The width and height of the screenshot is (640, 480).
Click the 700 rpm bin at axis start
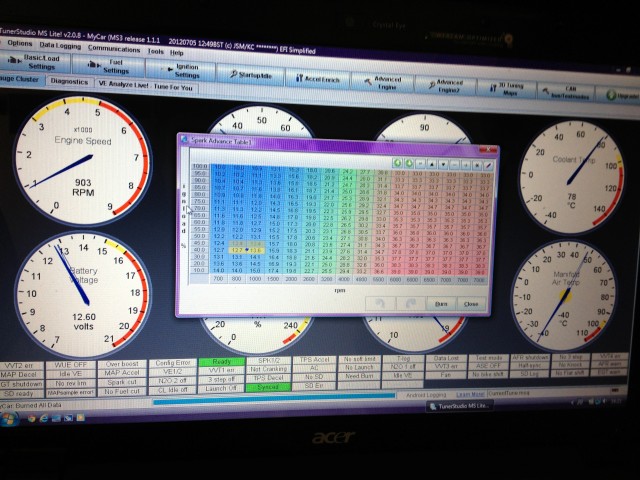tap(218, 278)
